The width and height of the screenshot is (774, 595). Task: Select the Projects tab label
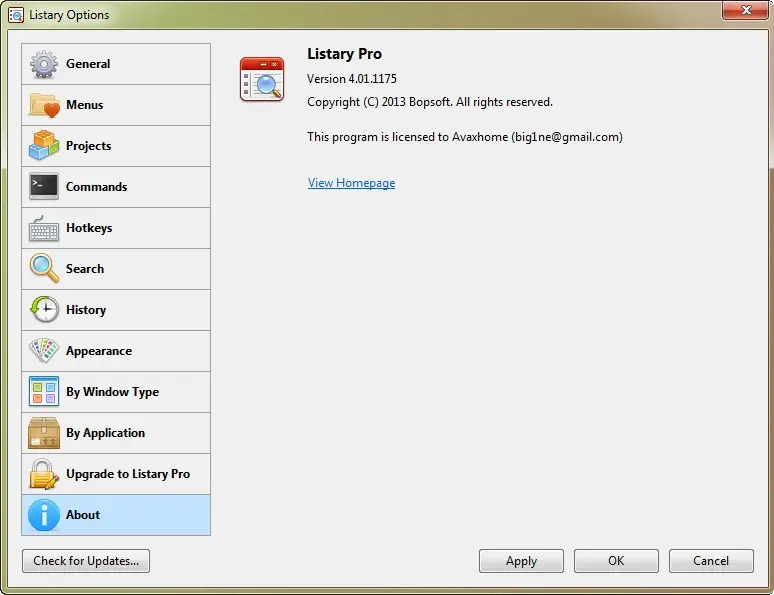(88, 146)
